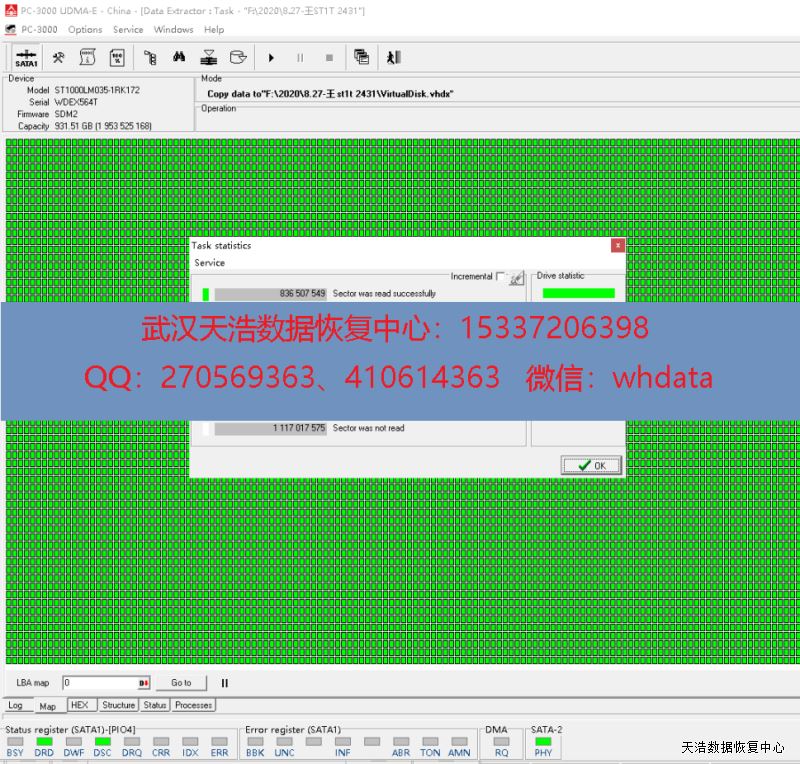Open the Windows menu in menu bar
The image size is (800, 764).
pos(173,30)
